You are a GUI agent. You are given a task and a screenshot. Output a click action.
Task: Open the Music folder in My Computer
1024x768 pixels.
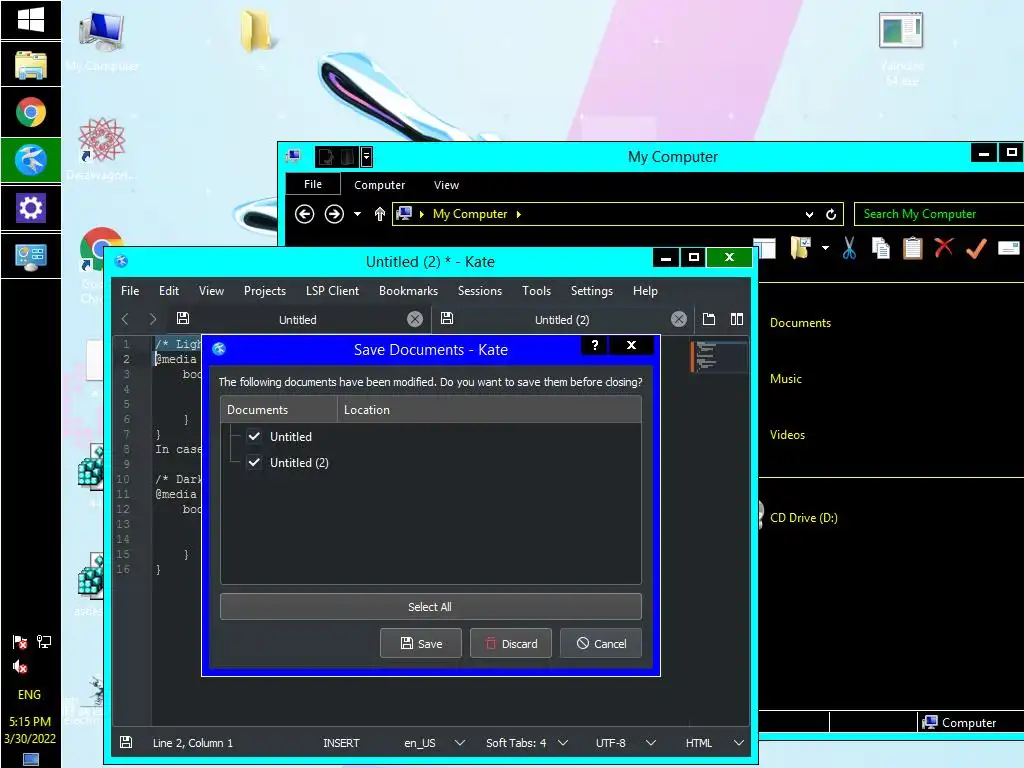[x=786, y=379]
